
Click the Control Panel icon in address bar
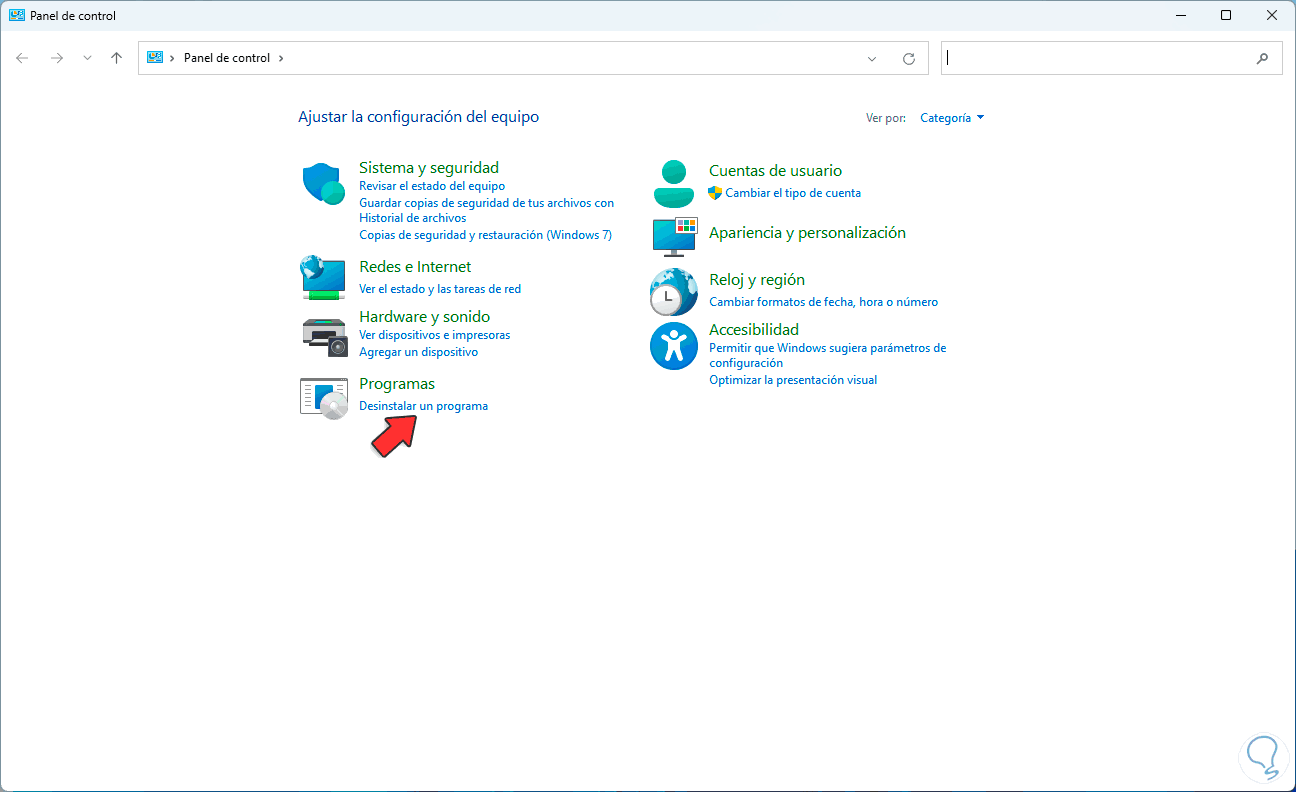pyautogui.click(x=155, y=58)
